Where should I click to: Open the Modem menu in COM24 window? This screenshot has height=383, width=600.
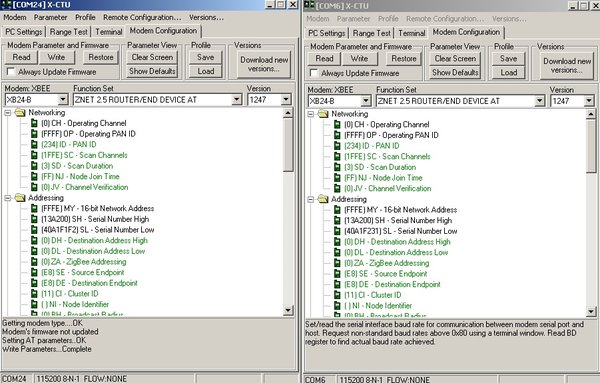click(15, 18)
